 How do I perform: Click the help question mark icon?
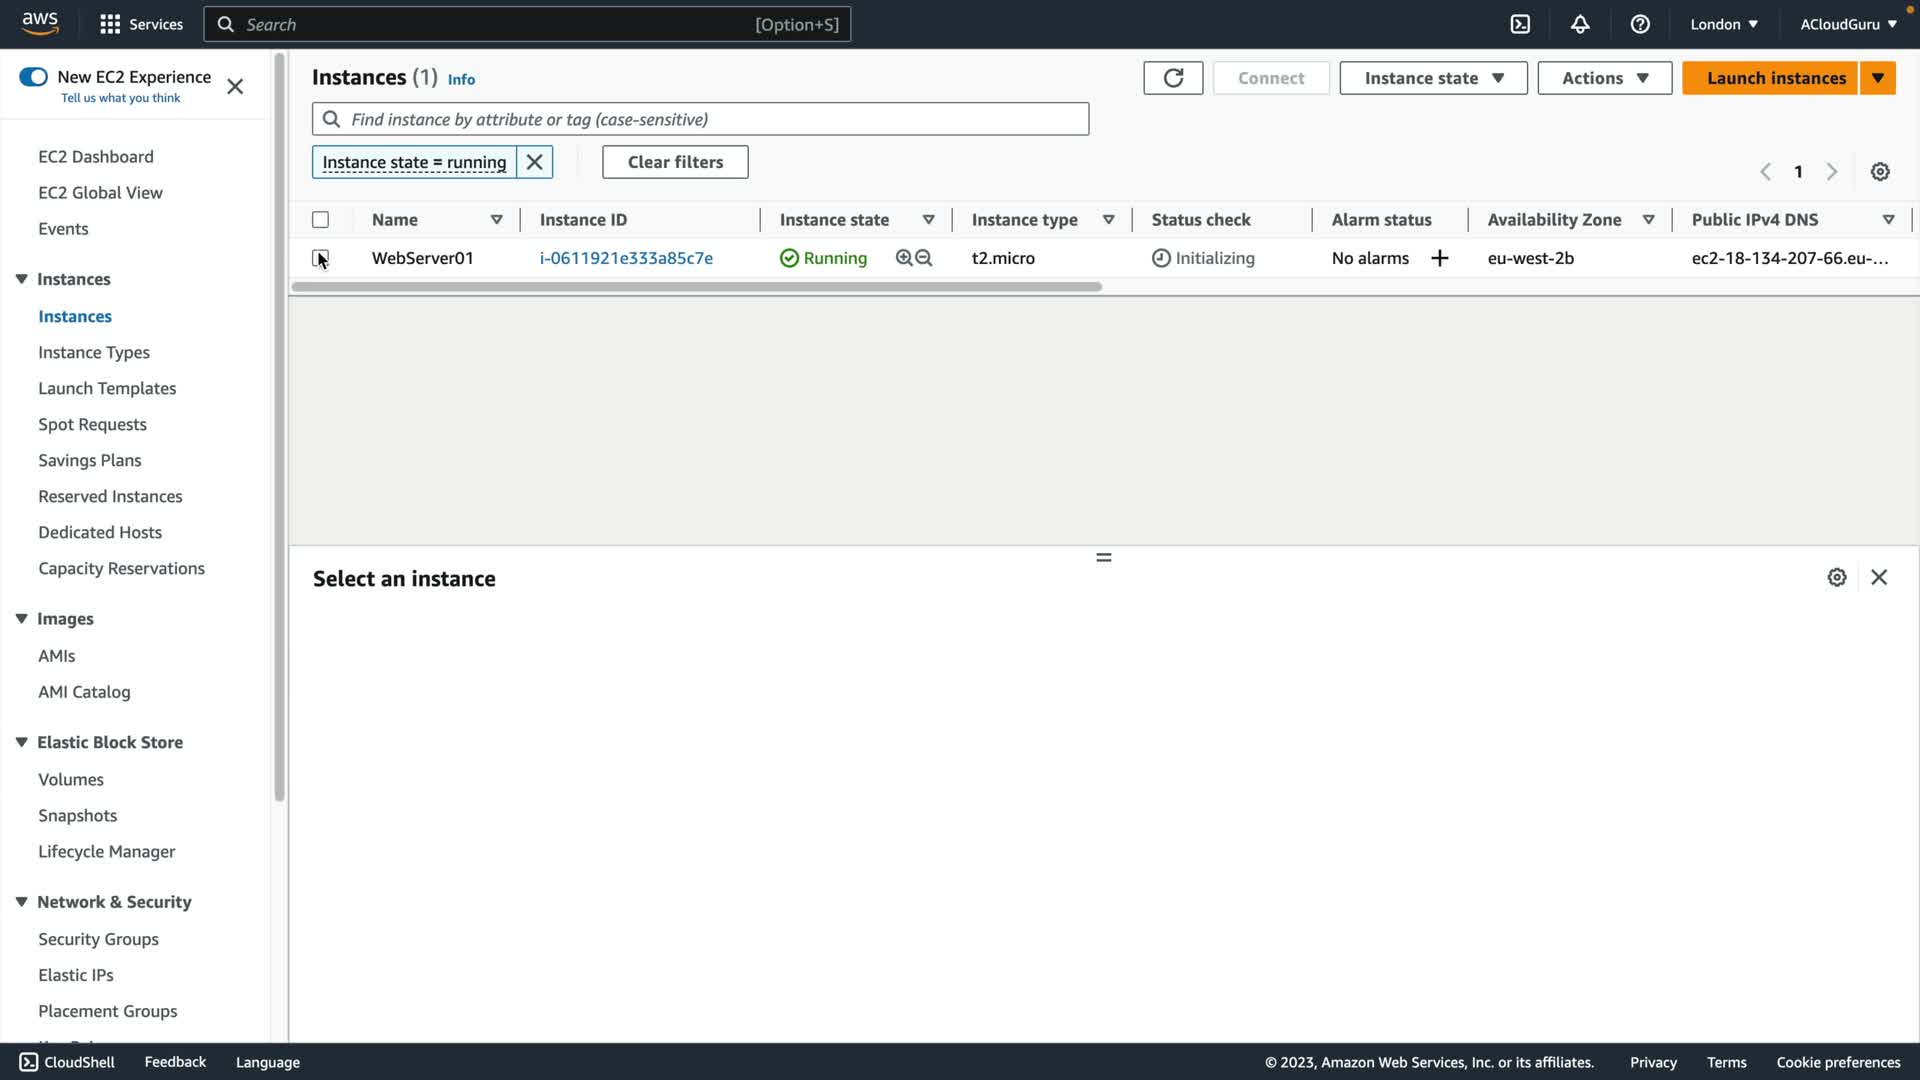click(x=1640, y=24)
